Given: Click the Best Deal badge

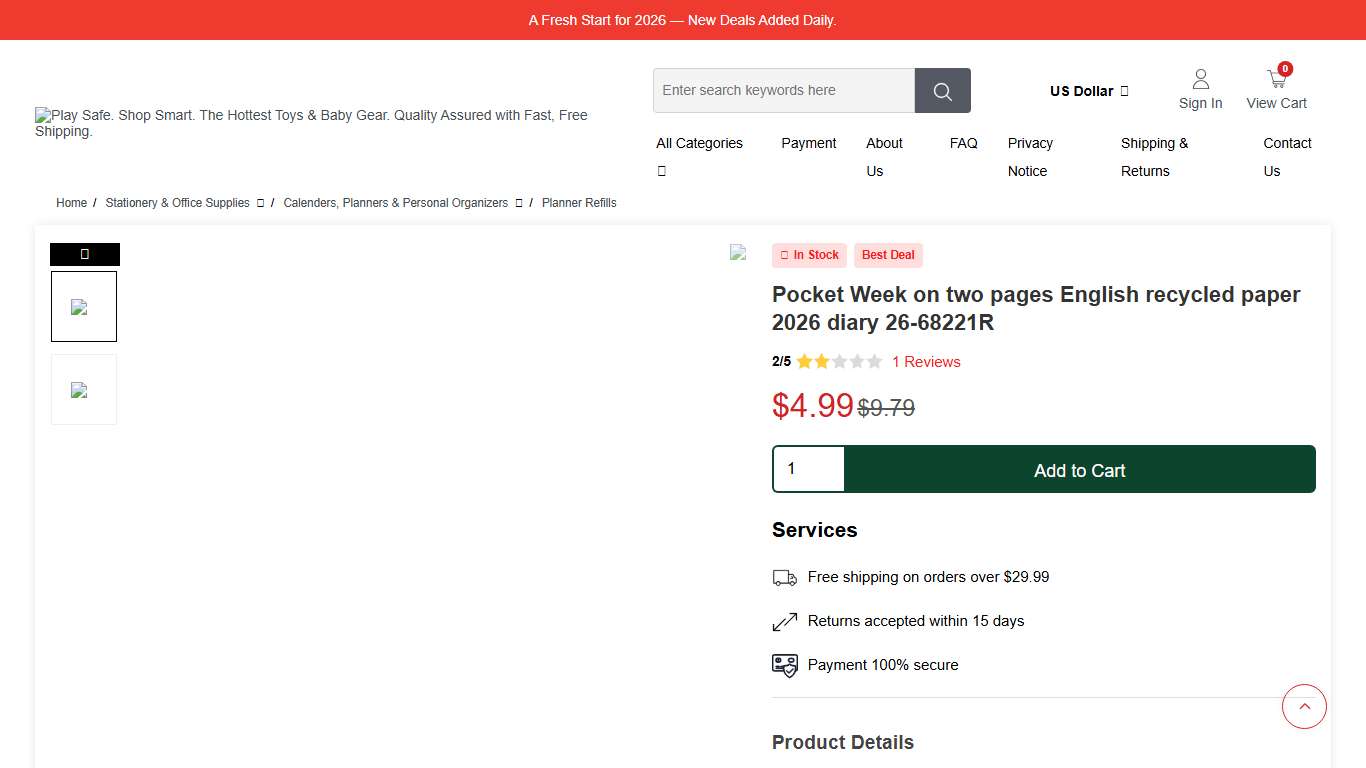Looking at the screenshot, I should pos(888,255).
